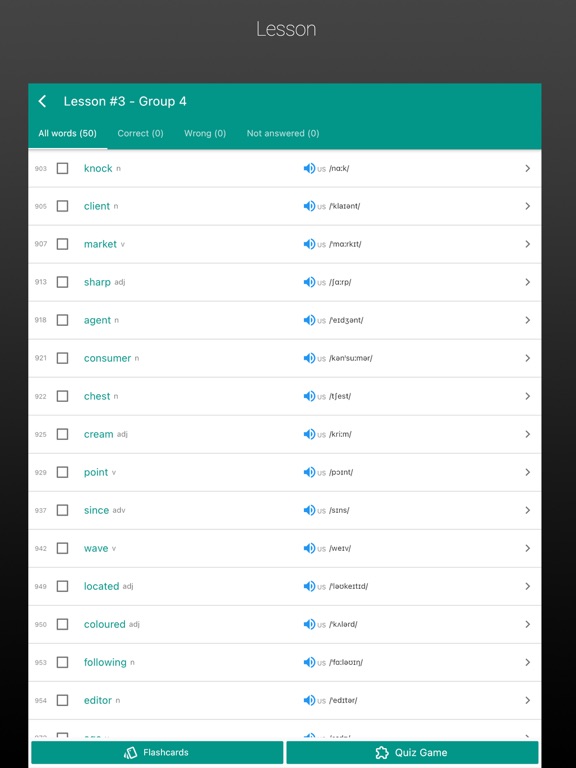Expand the agent row chevron
This screenshot has width=576, height=768.
coord(528,320)
